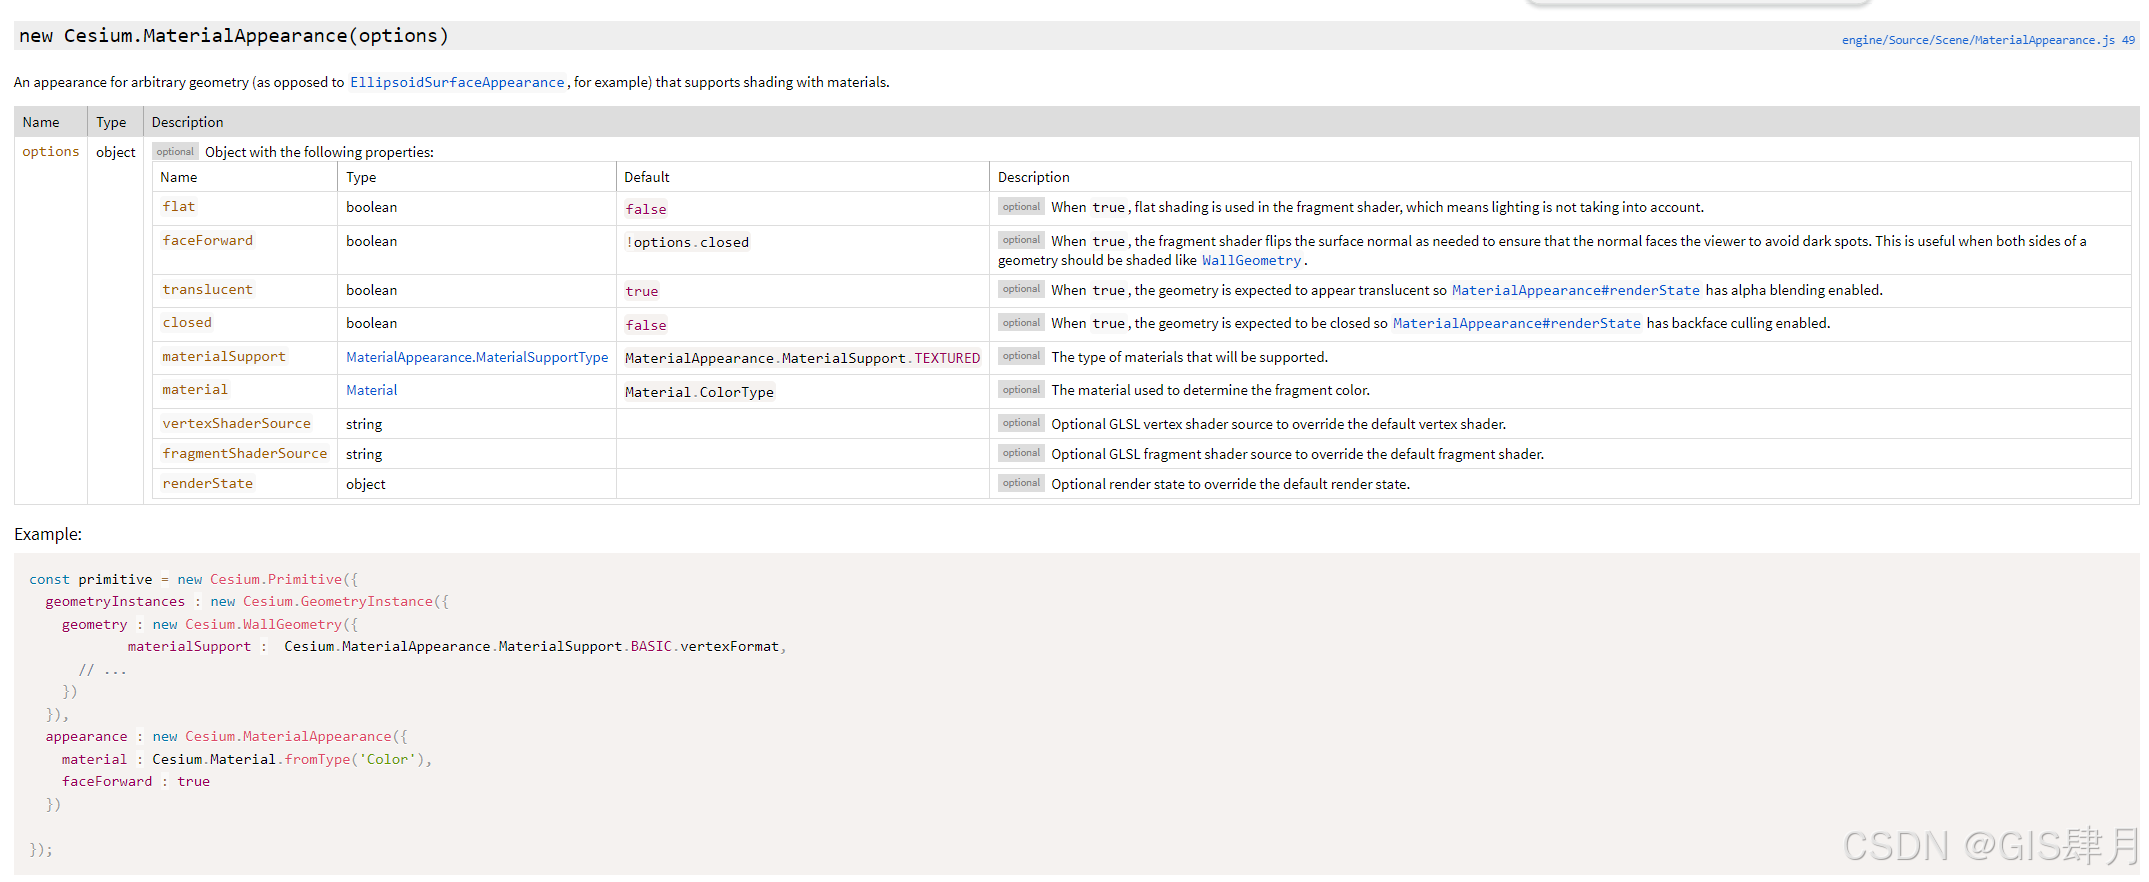Click the fragmentShaderSource parameter name
This screenshot has height=882, width=2149.
coord(245,454)
